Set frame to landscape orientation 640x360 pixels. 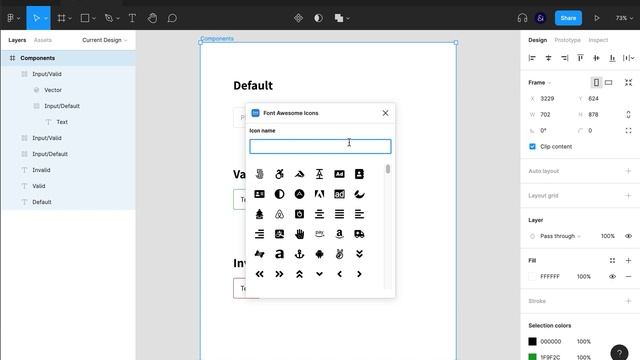[609, 82]
